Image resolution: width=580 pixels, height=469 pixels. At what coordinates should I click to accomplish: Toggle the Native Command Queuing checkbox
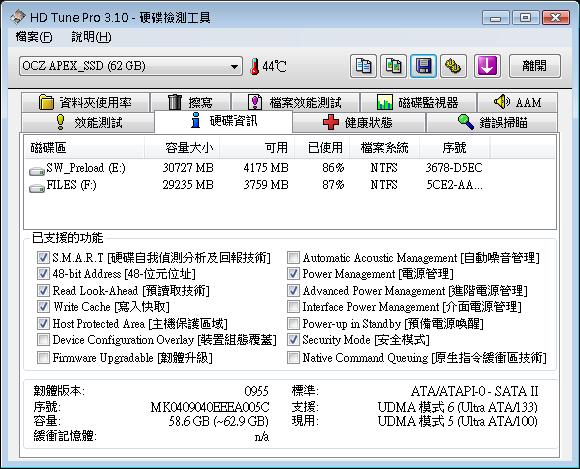293,358
